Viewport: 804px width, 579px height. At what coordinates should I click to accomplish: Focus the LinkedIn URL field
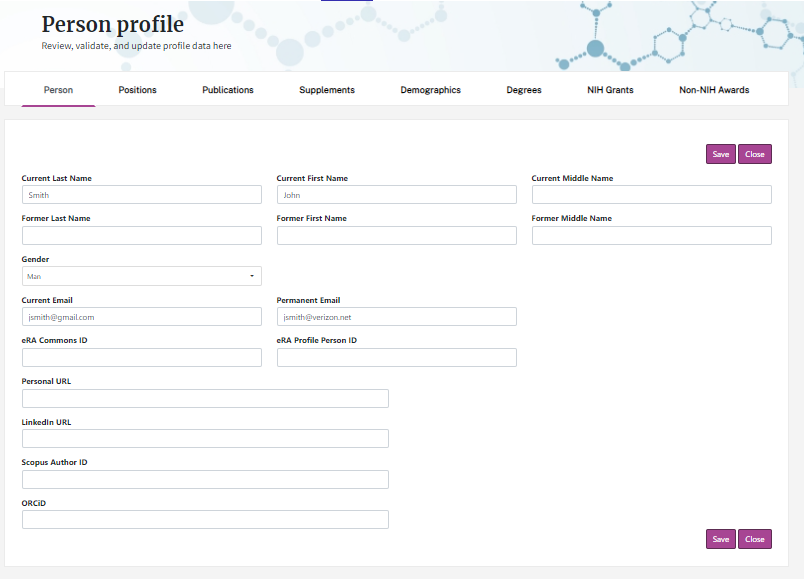pos(205,438)
